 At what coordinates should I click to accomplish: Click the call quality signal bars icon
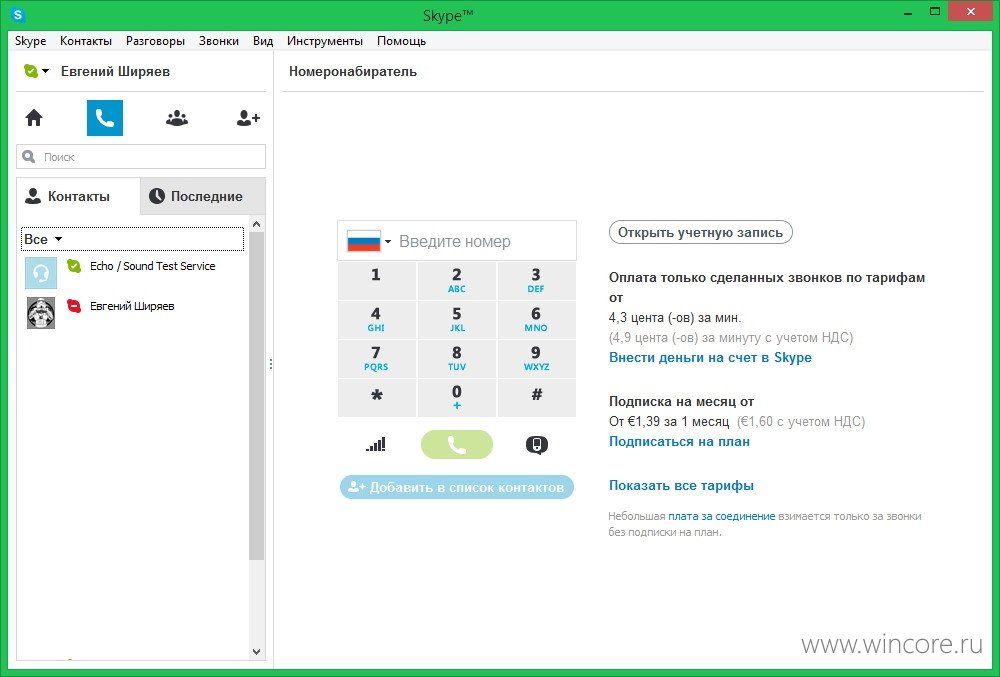376,444
